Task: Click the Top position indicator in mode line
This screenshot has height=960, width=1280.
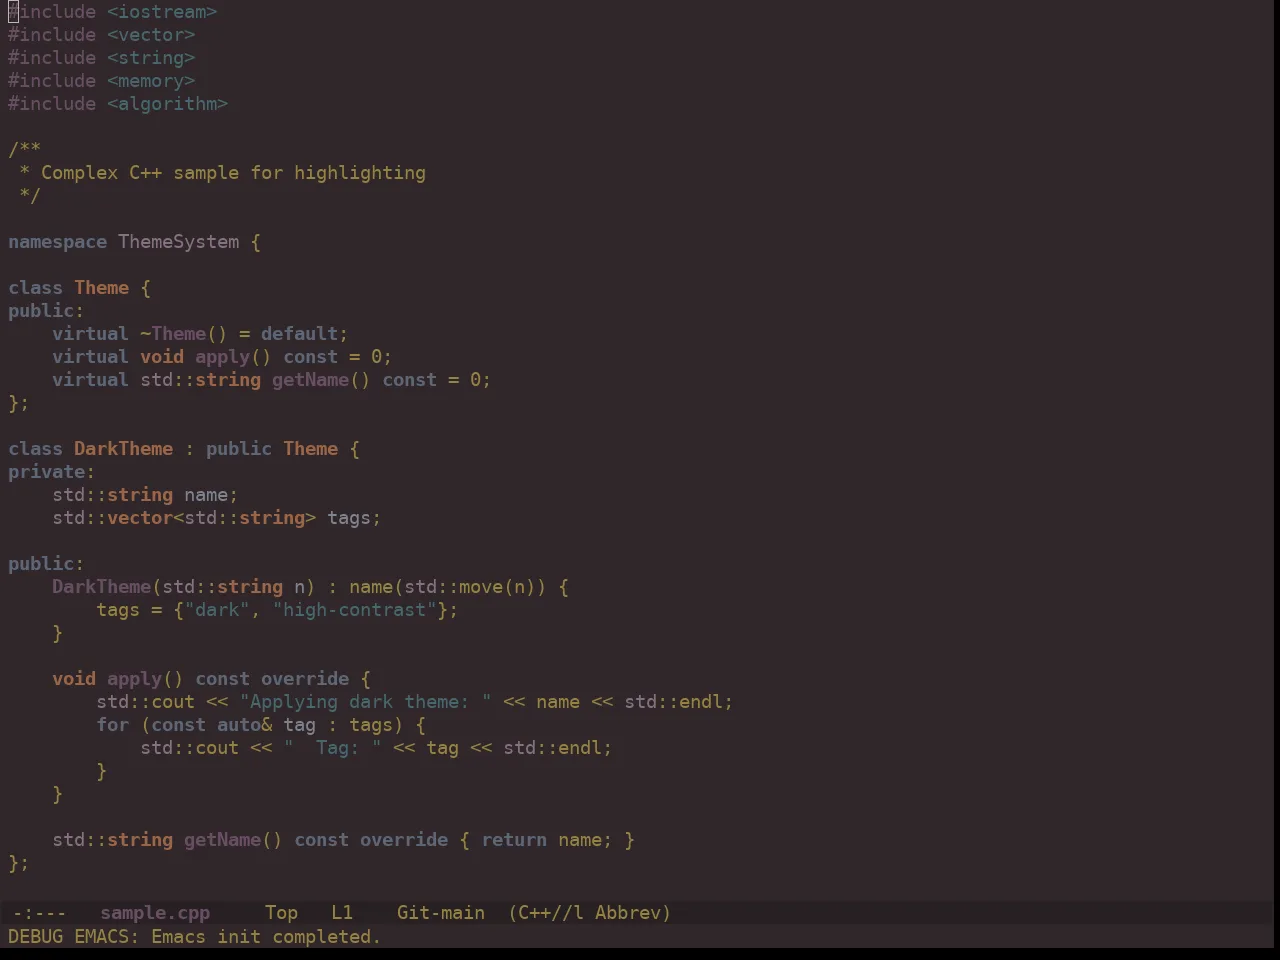Action: coord(282,913)
